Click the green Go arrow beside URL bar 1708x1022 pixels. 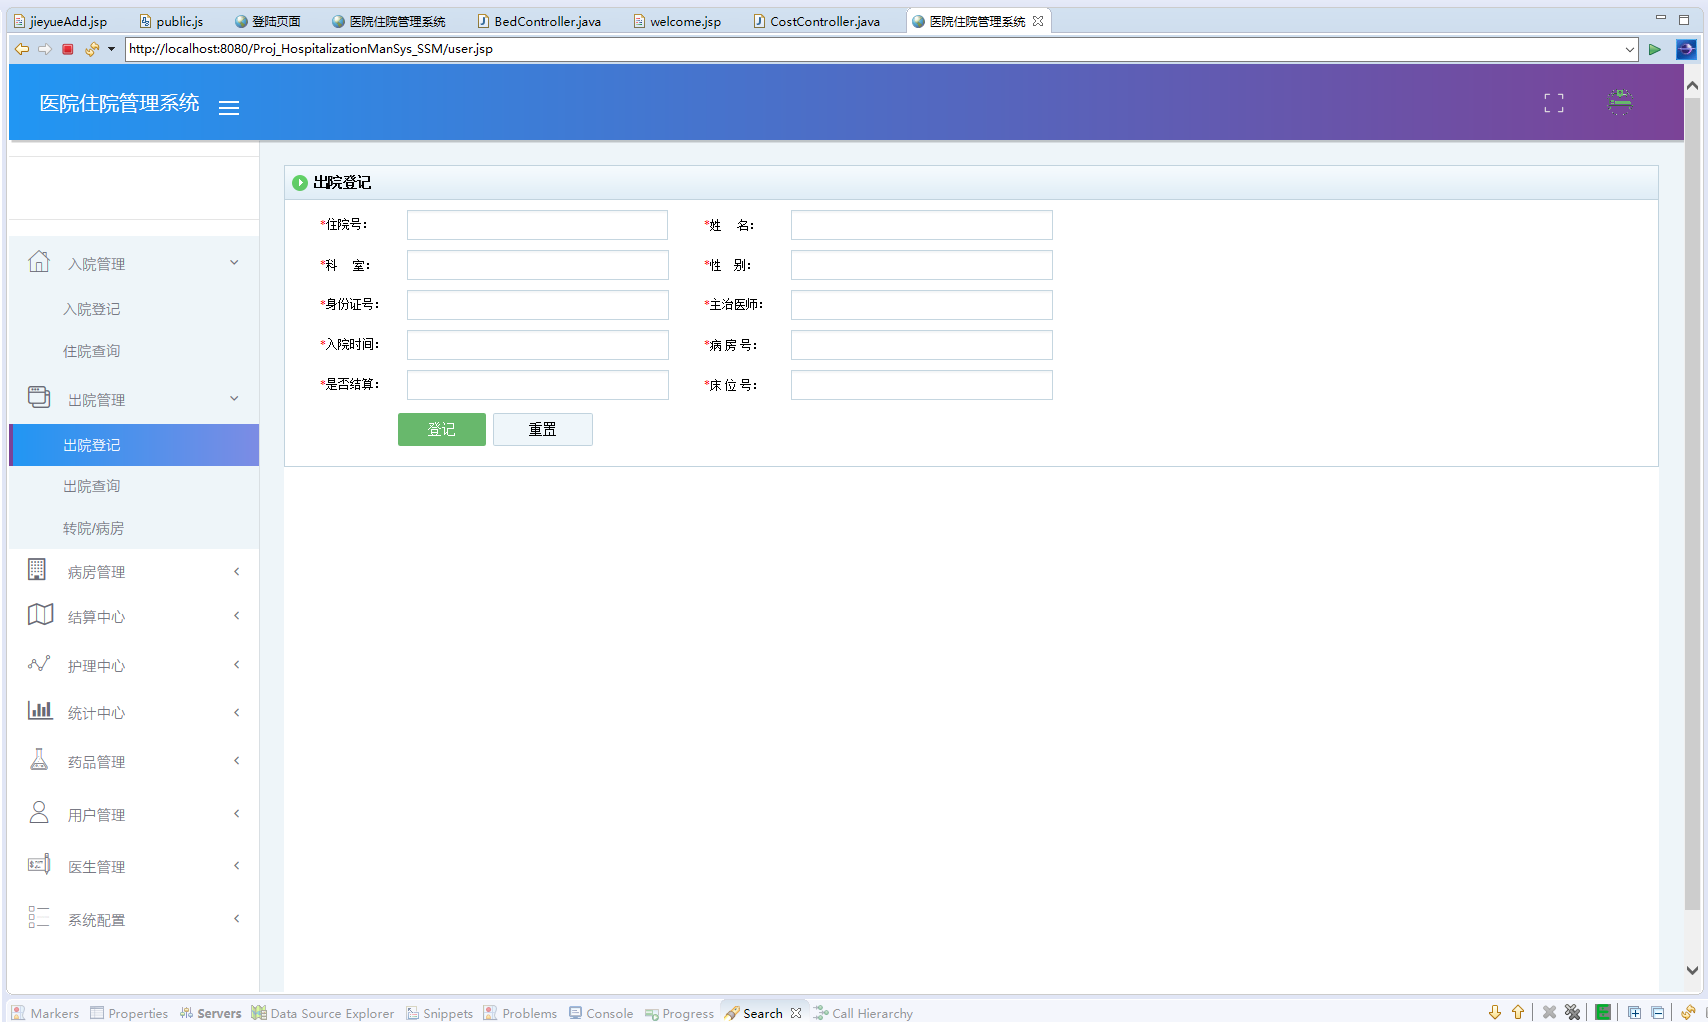(x=1655, y=49)
